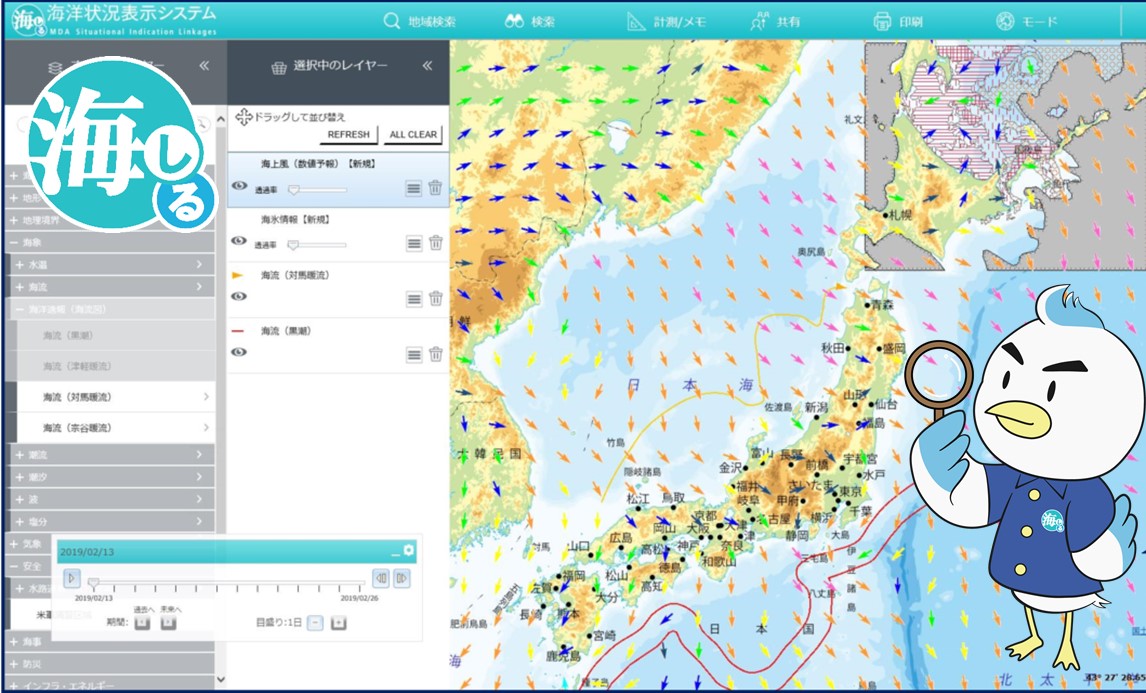The image size is (1146, 693).
Task: Collapse the 選択中のレイヤー panel
Action: click(428, 66)
